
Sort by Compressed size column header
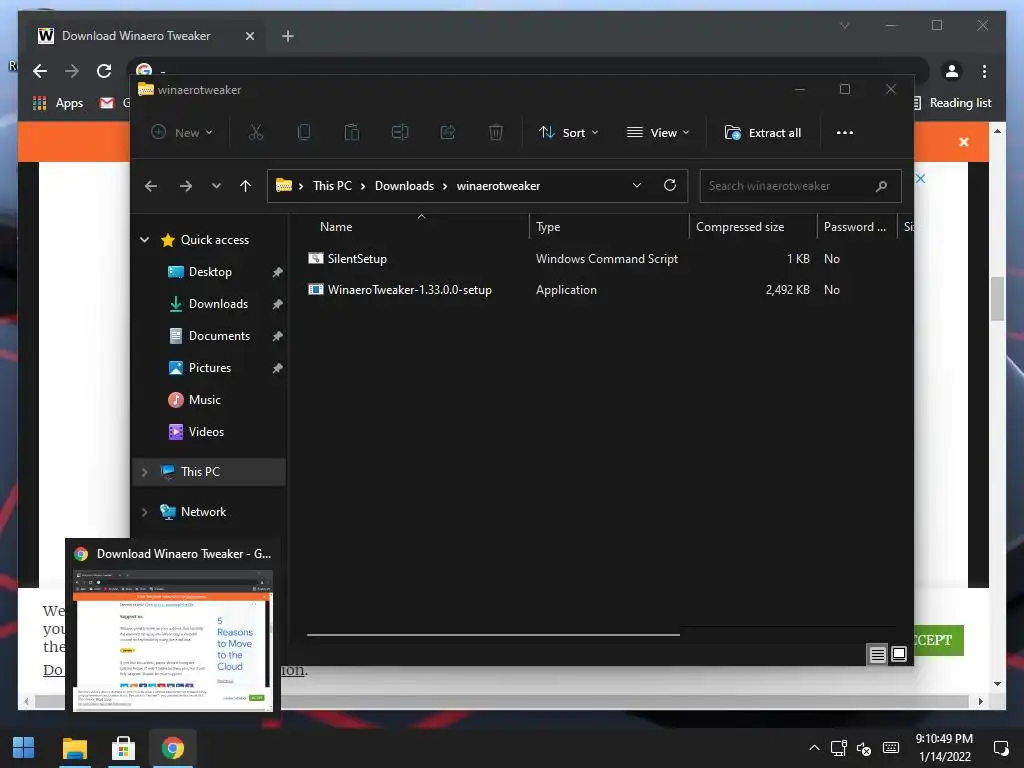click(x=740, y=227)
